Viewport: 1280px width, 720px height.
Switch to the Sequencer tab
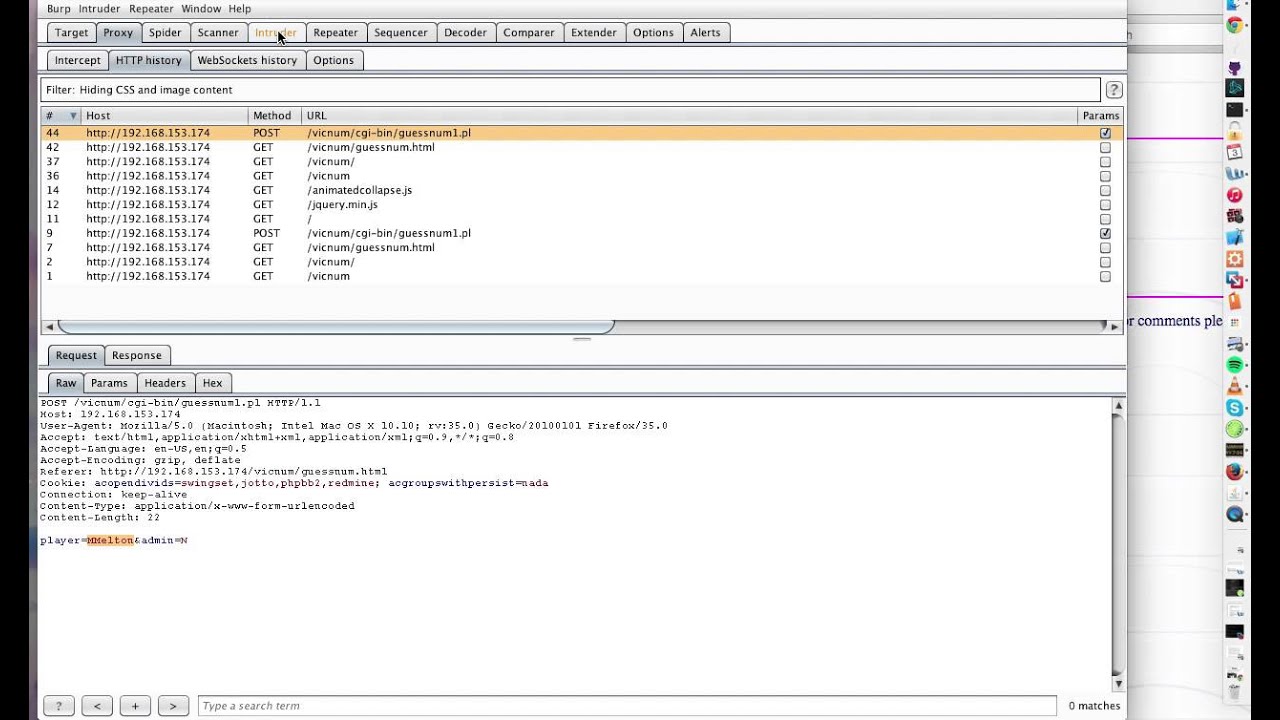pos(401,33)
